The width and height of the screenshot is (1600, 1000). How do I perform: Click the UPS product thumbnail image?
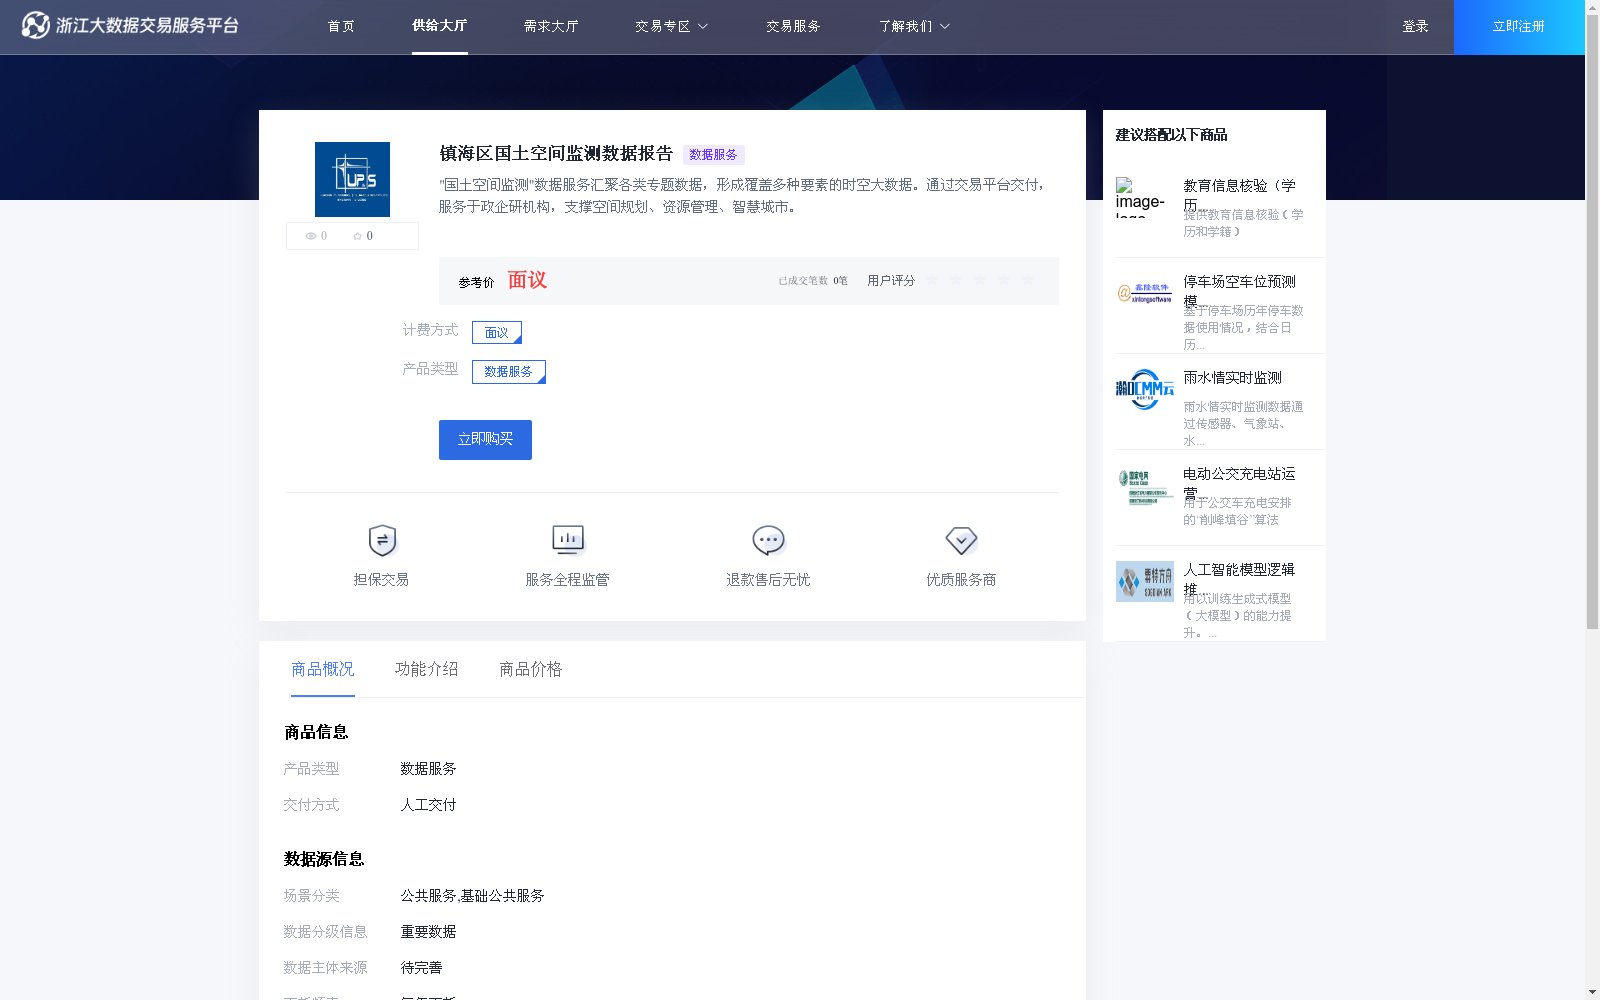352,180
